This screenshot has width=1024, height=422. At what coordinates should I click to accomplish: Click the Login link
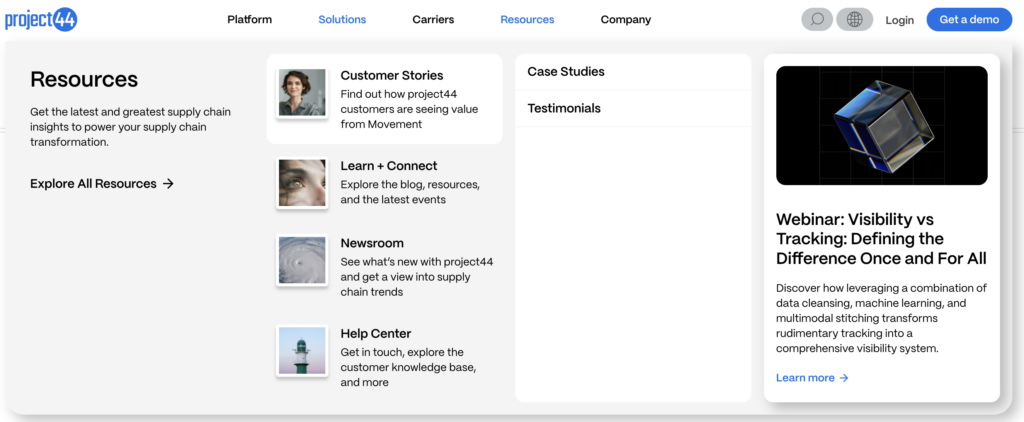click(x=899, y=20)
